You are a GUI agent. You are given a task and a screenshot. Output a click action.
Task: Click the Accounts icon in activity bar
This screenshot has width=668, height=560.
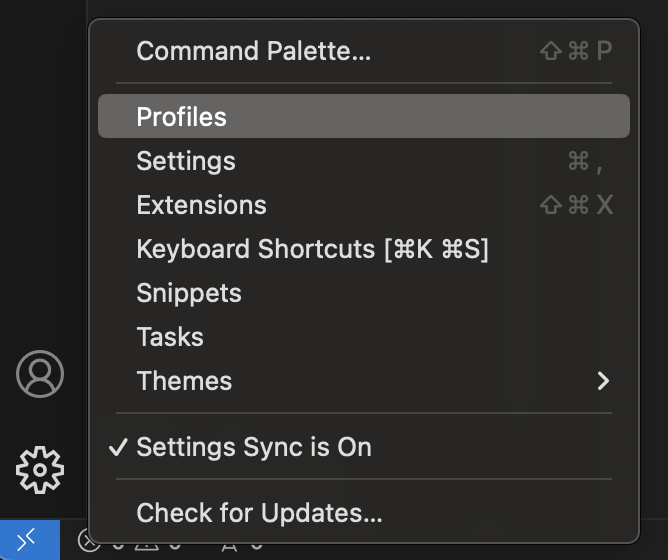(40, 374)
